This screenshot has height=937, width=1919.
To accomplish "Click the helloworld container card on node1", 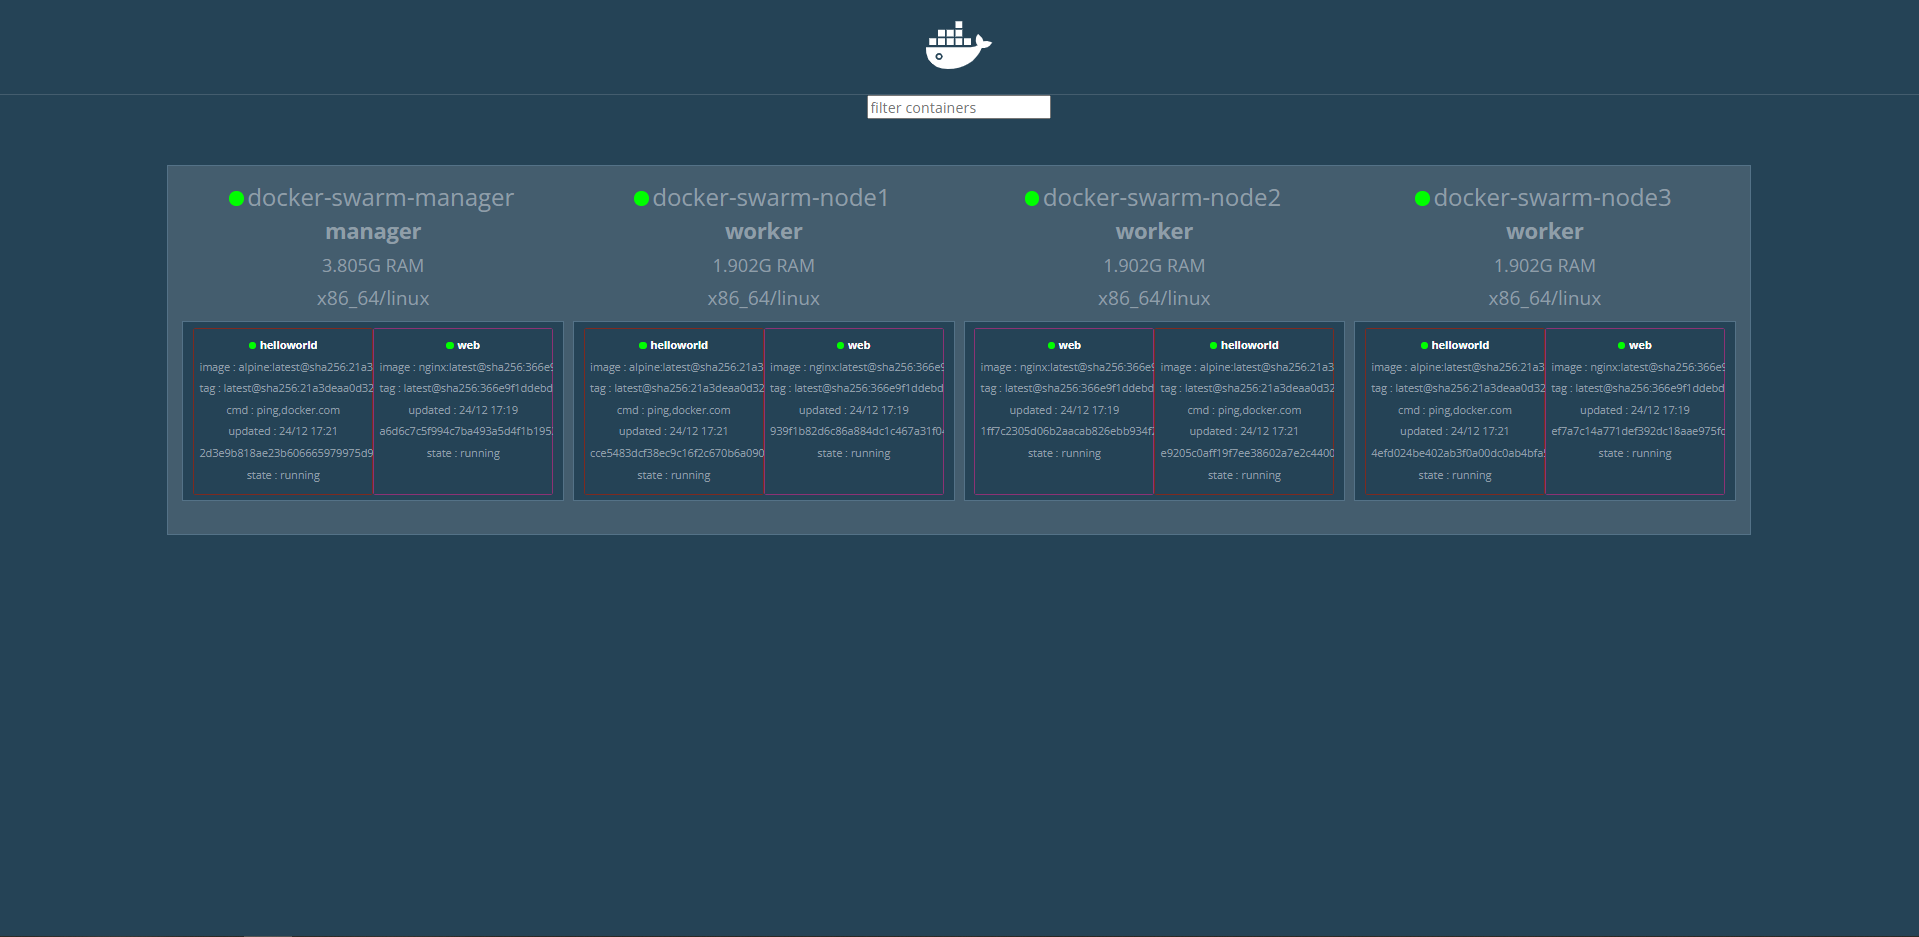I will point(672,410).
